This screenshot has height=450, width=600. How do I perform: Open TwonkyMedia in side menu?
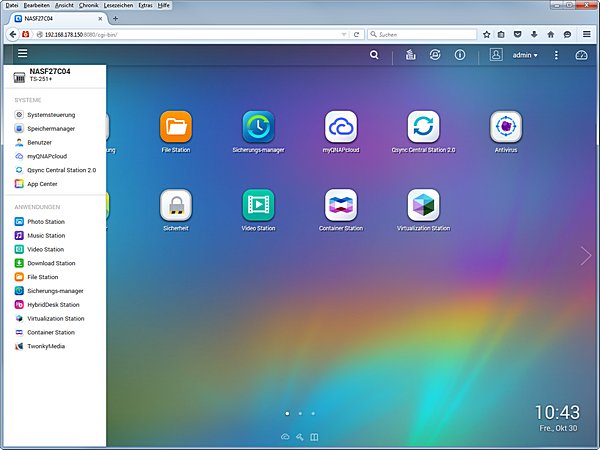[40, 346]
